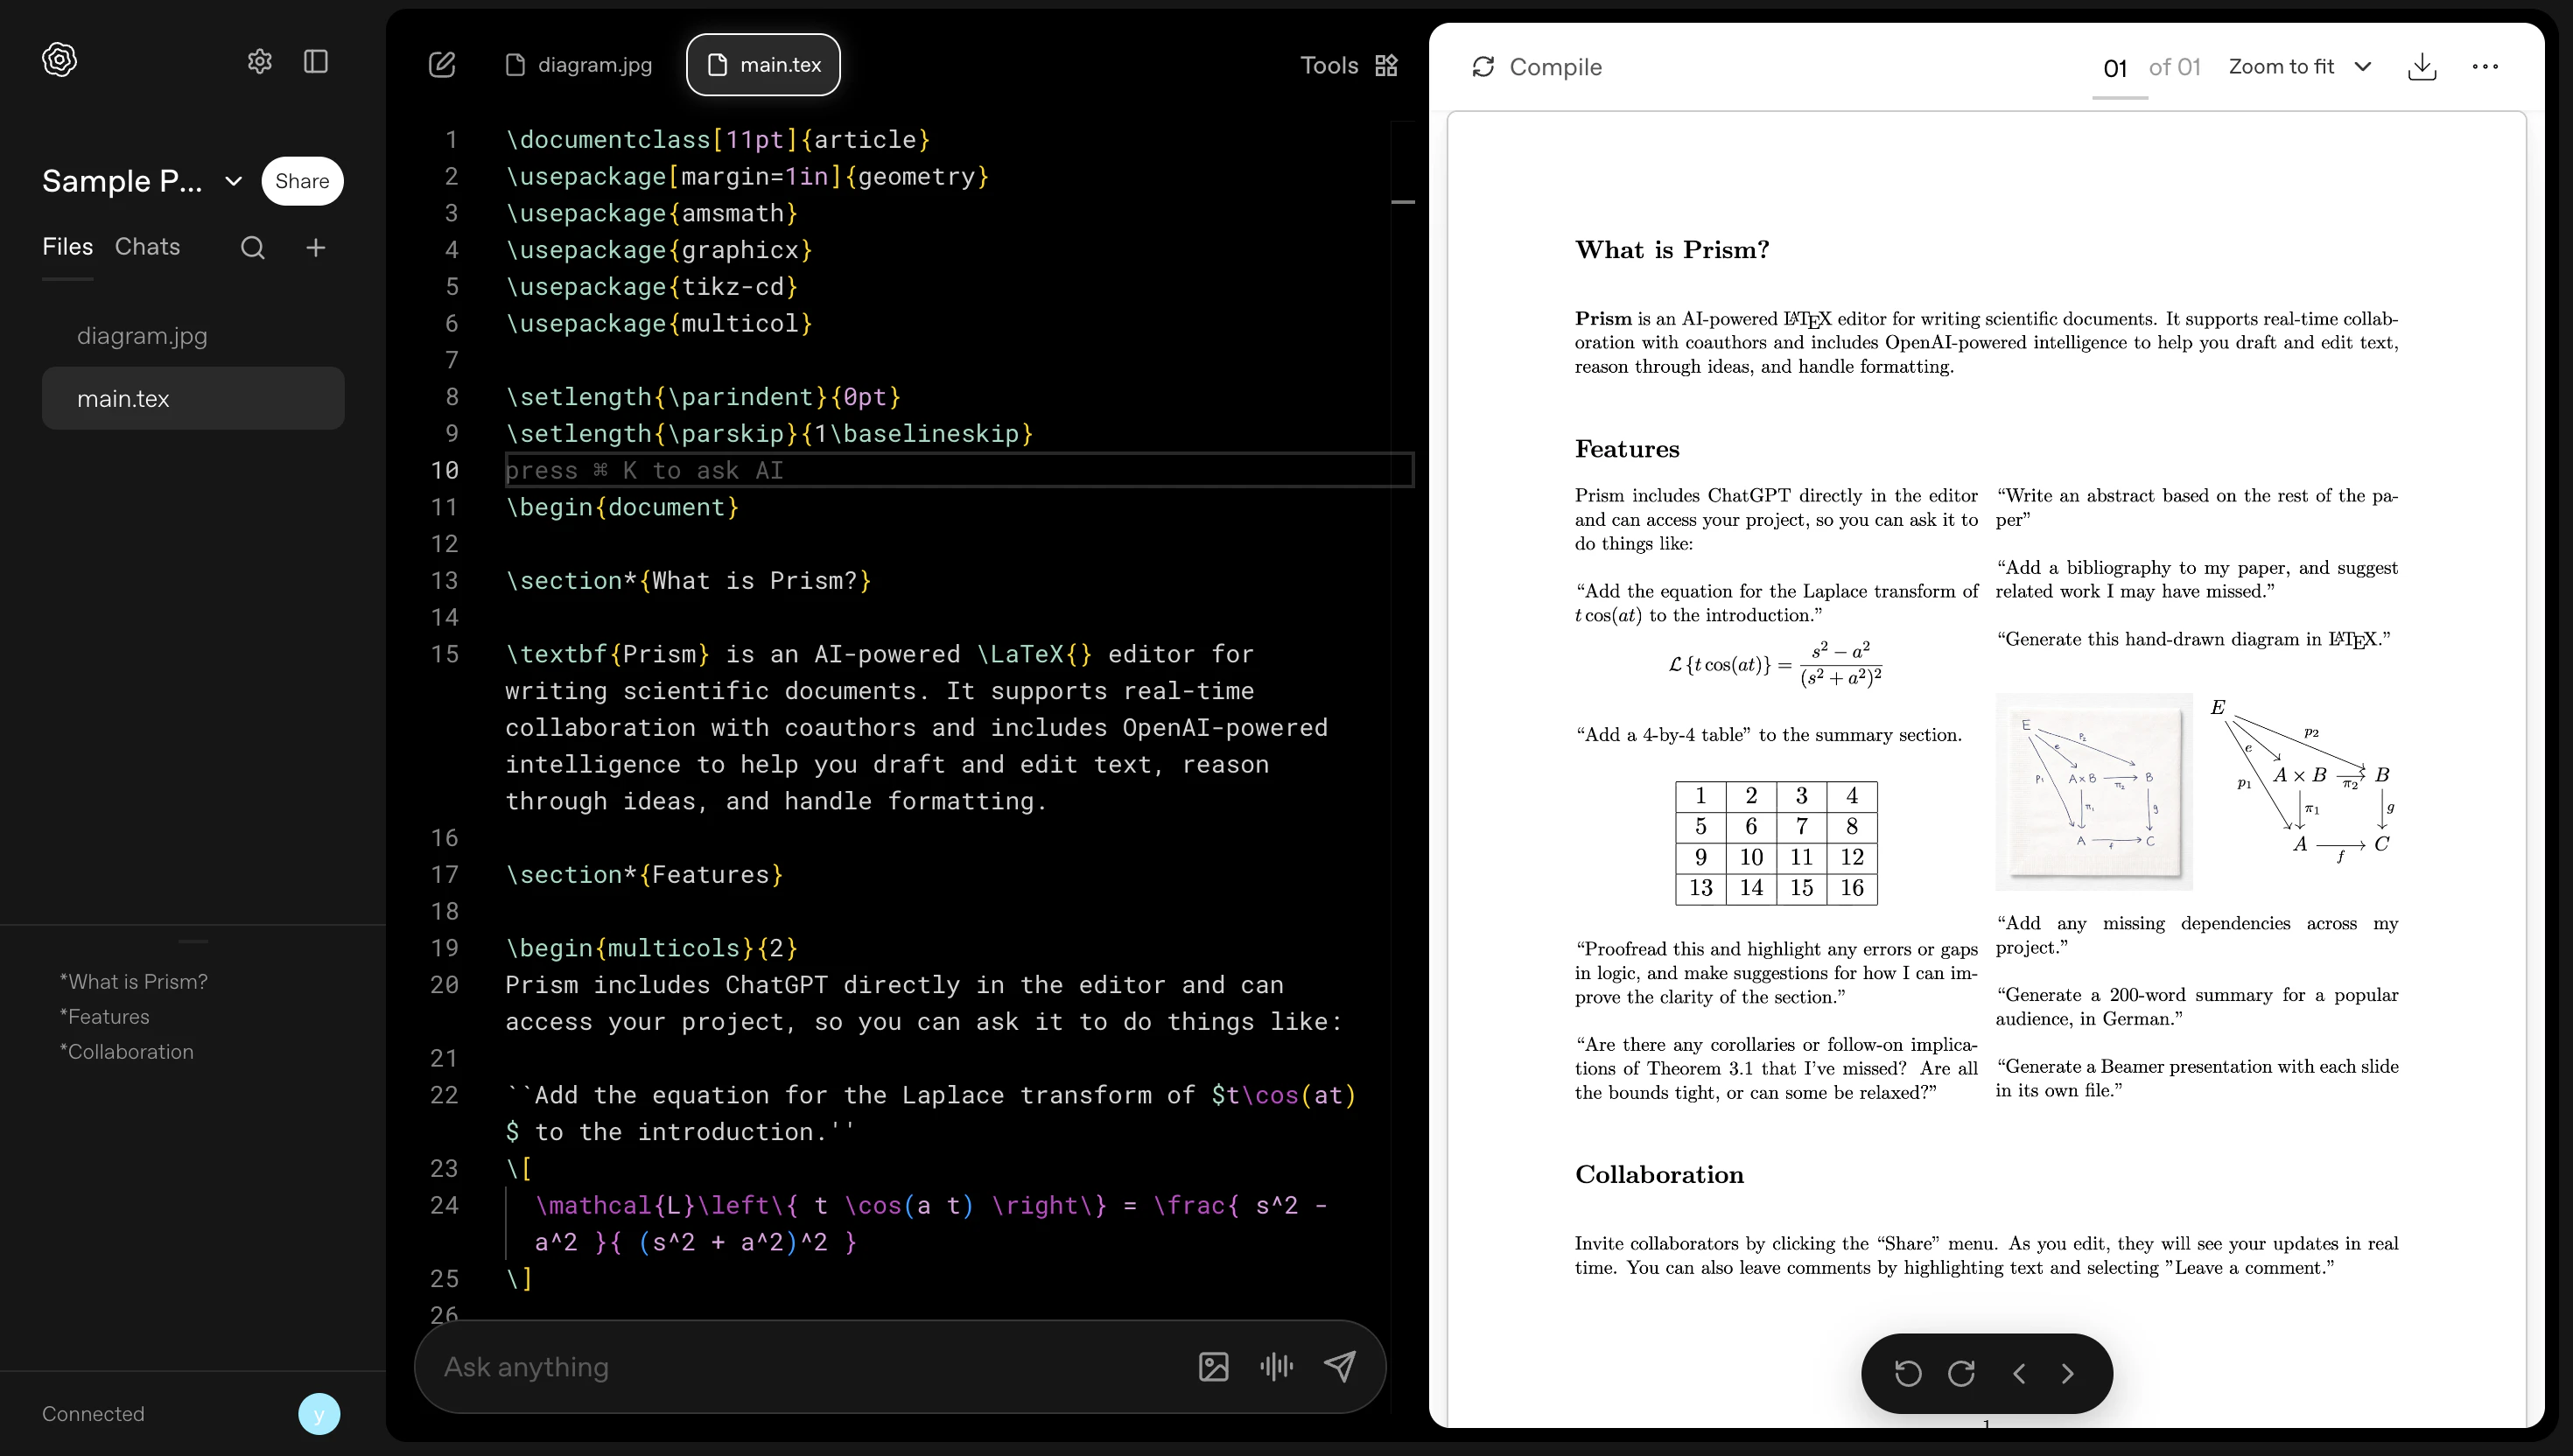2573x1456 pixels.
Task: Click the Share button
Action: click(302, 181)
